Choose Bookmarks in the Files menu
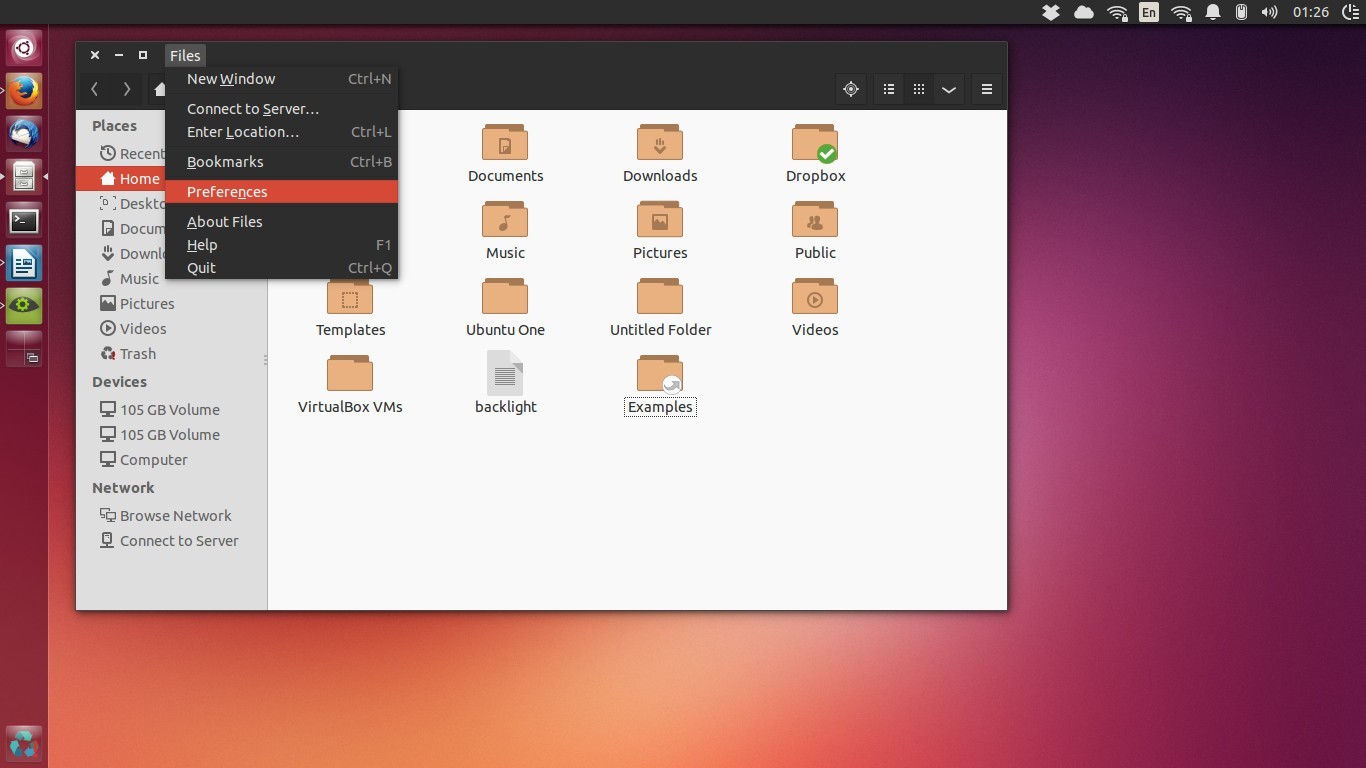 click(225, 162)
